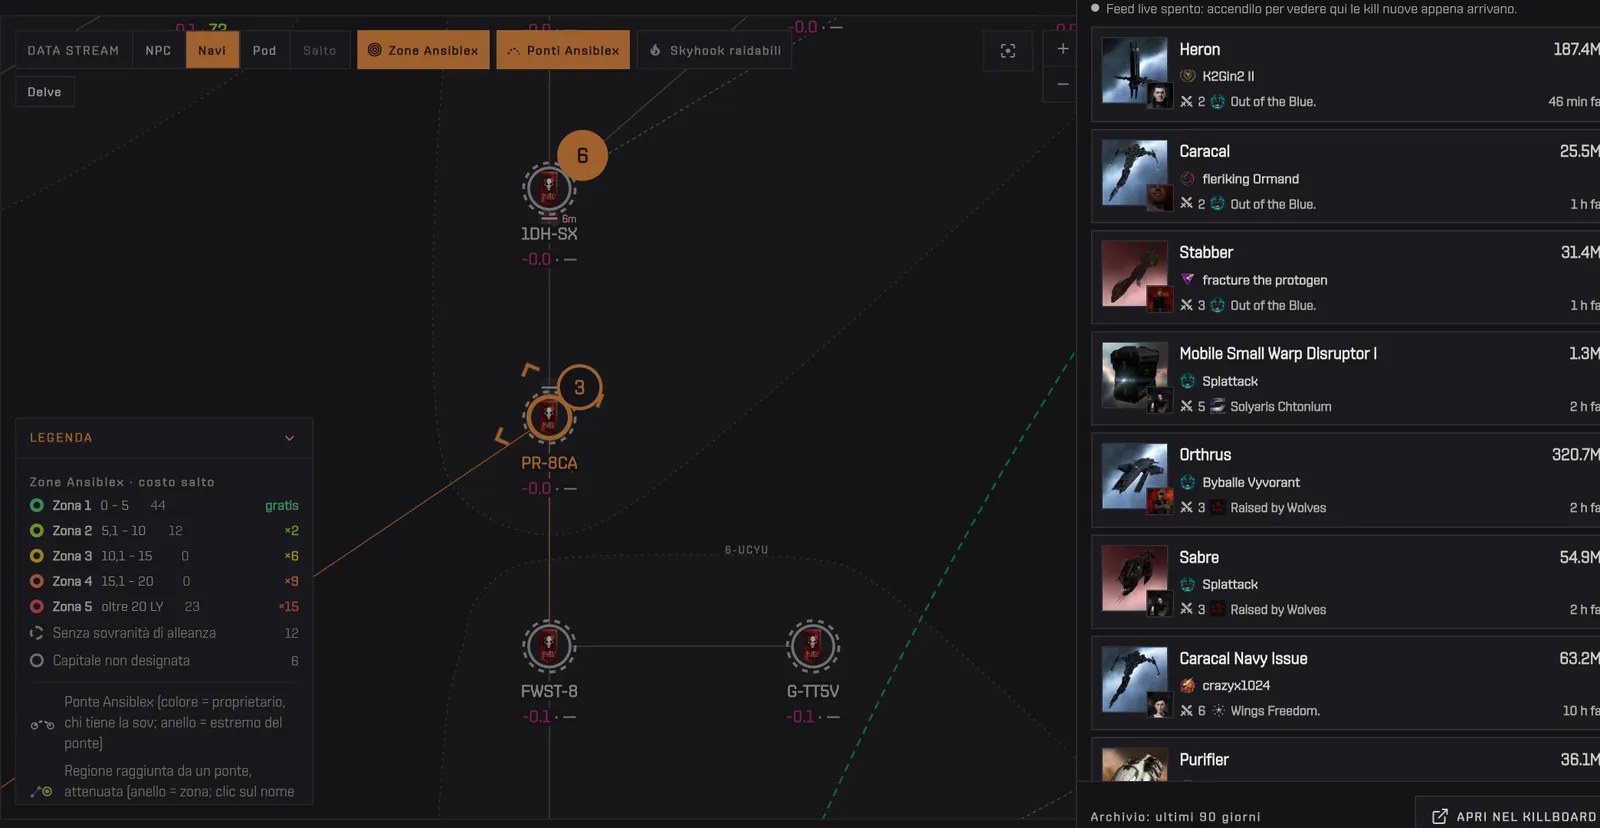
Task: Open the Orthrus ship thumbnail
Action: [1134, 476]
